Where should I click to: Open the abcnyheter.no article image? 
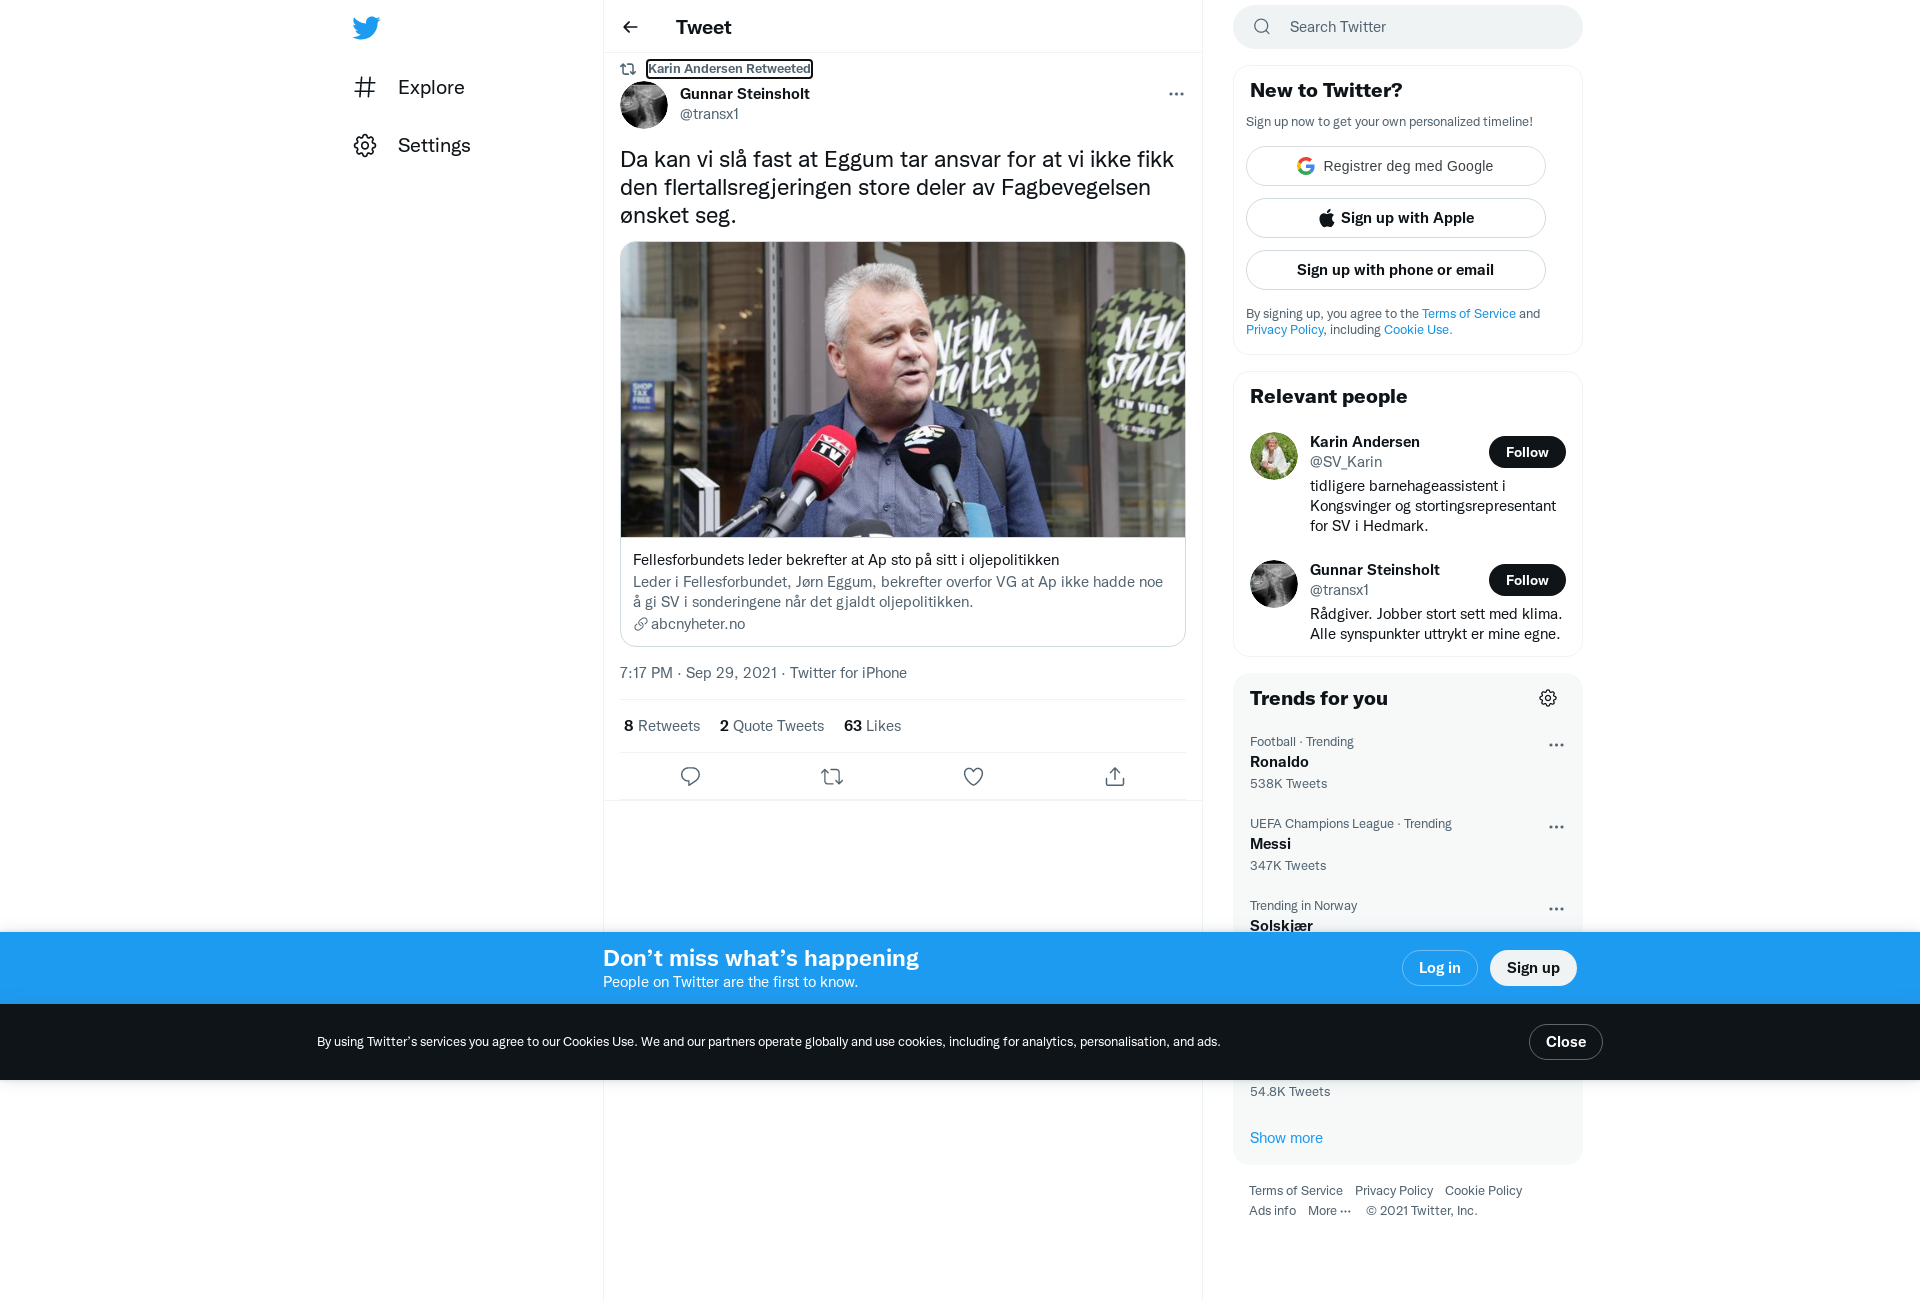[x=903, y=389]
